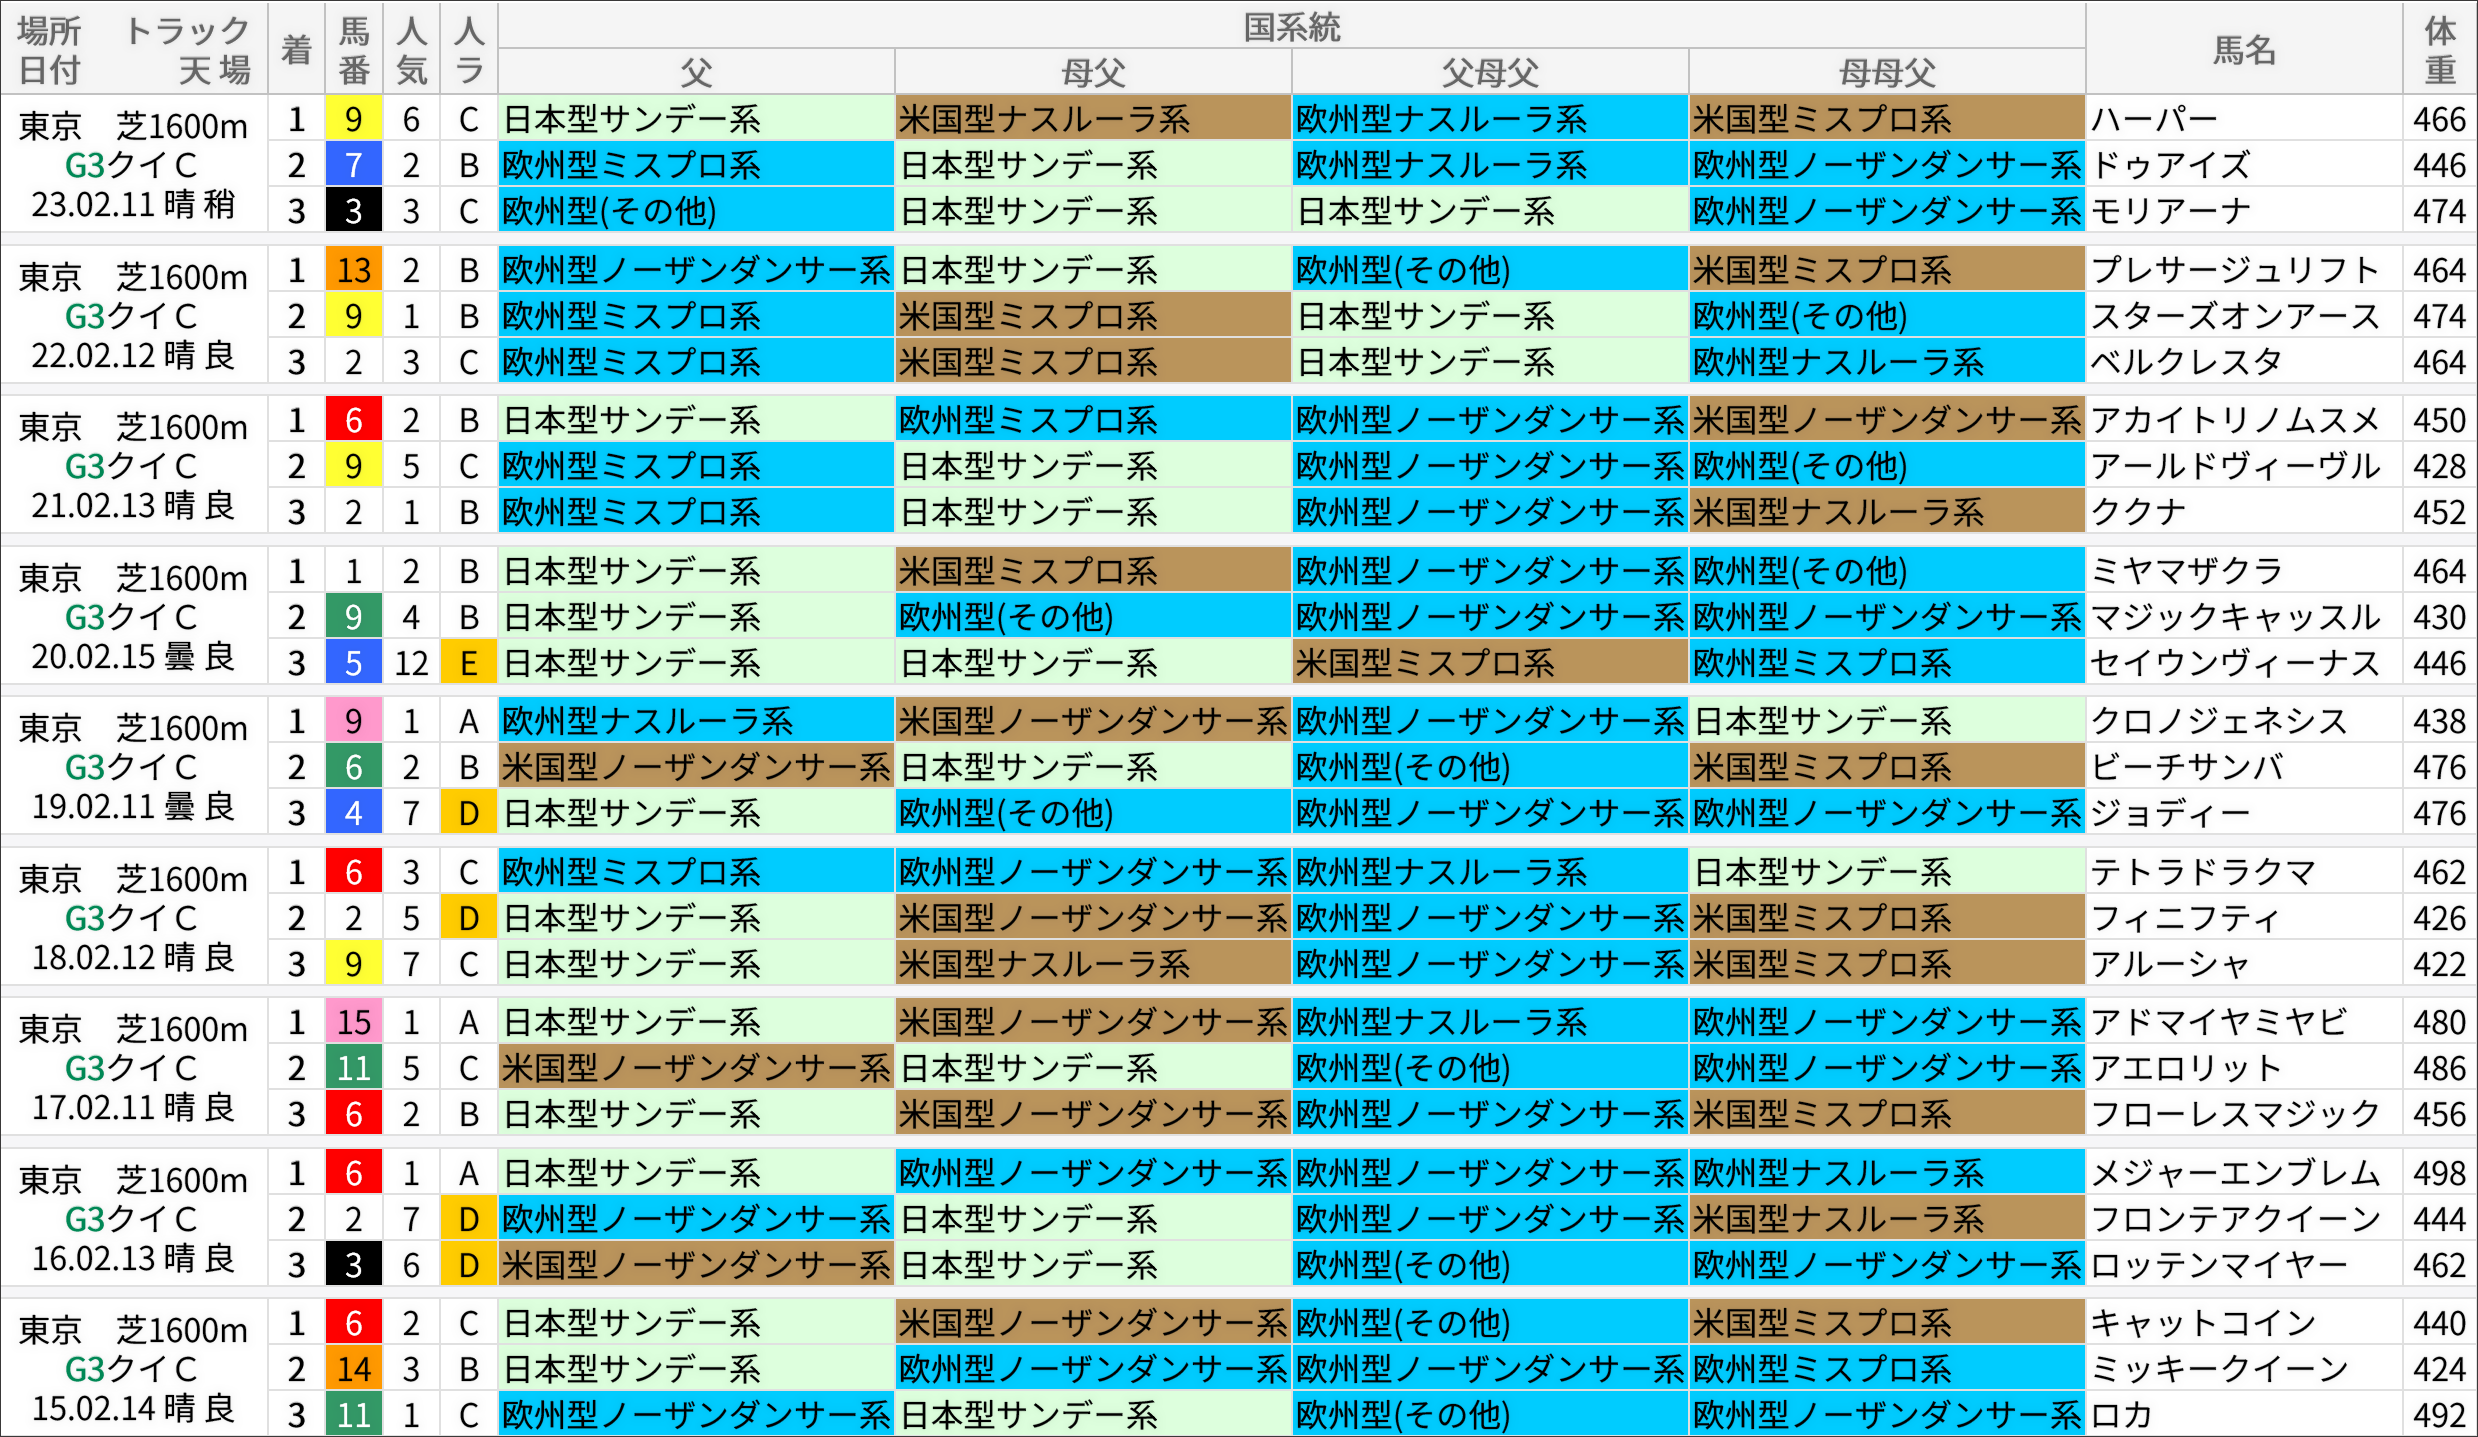Click orange horse number 13 cell
The image size is (2478, 1437).
click(x=354, y=270)
